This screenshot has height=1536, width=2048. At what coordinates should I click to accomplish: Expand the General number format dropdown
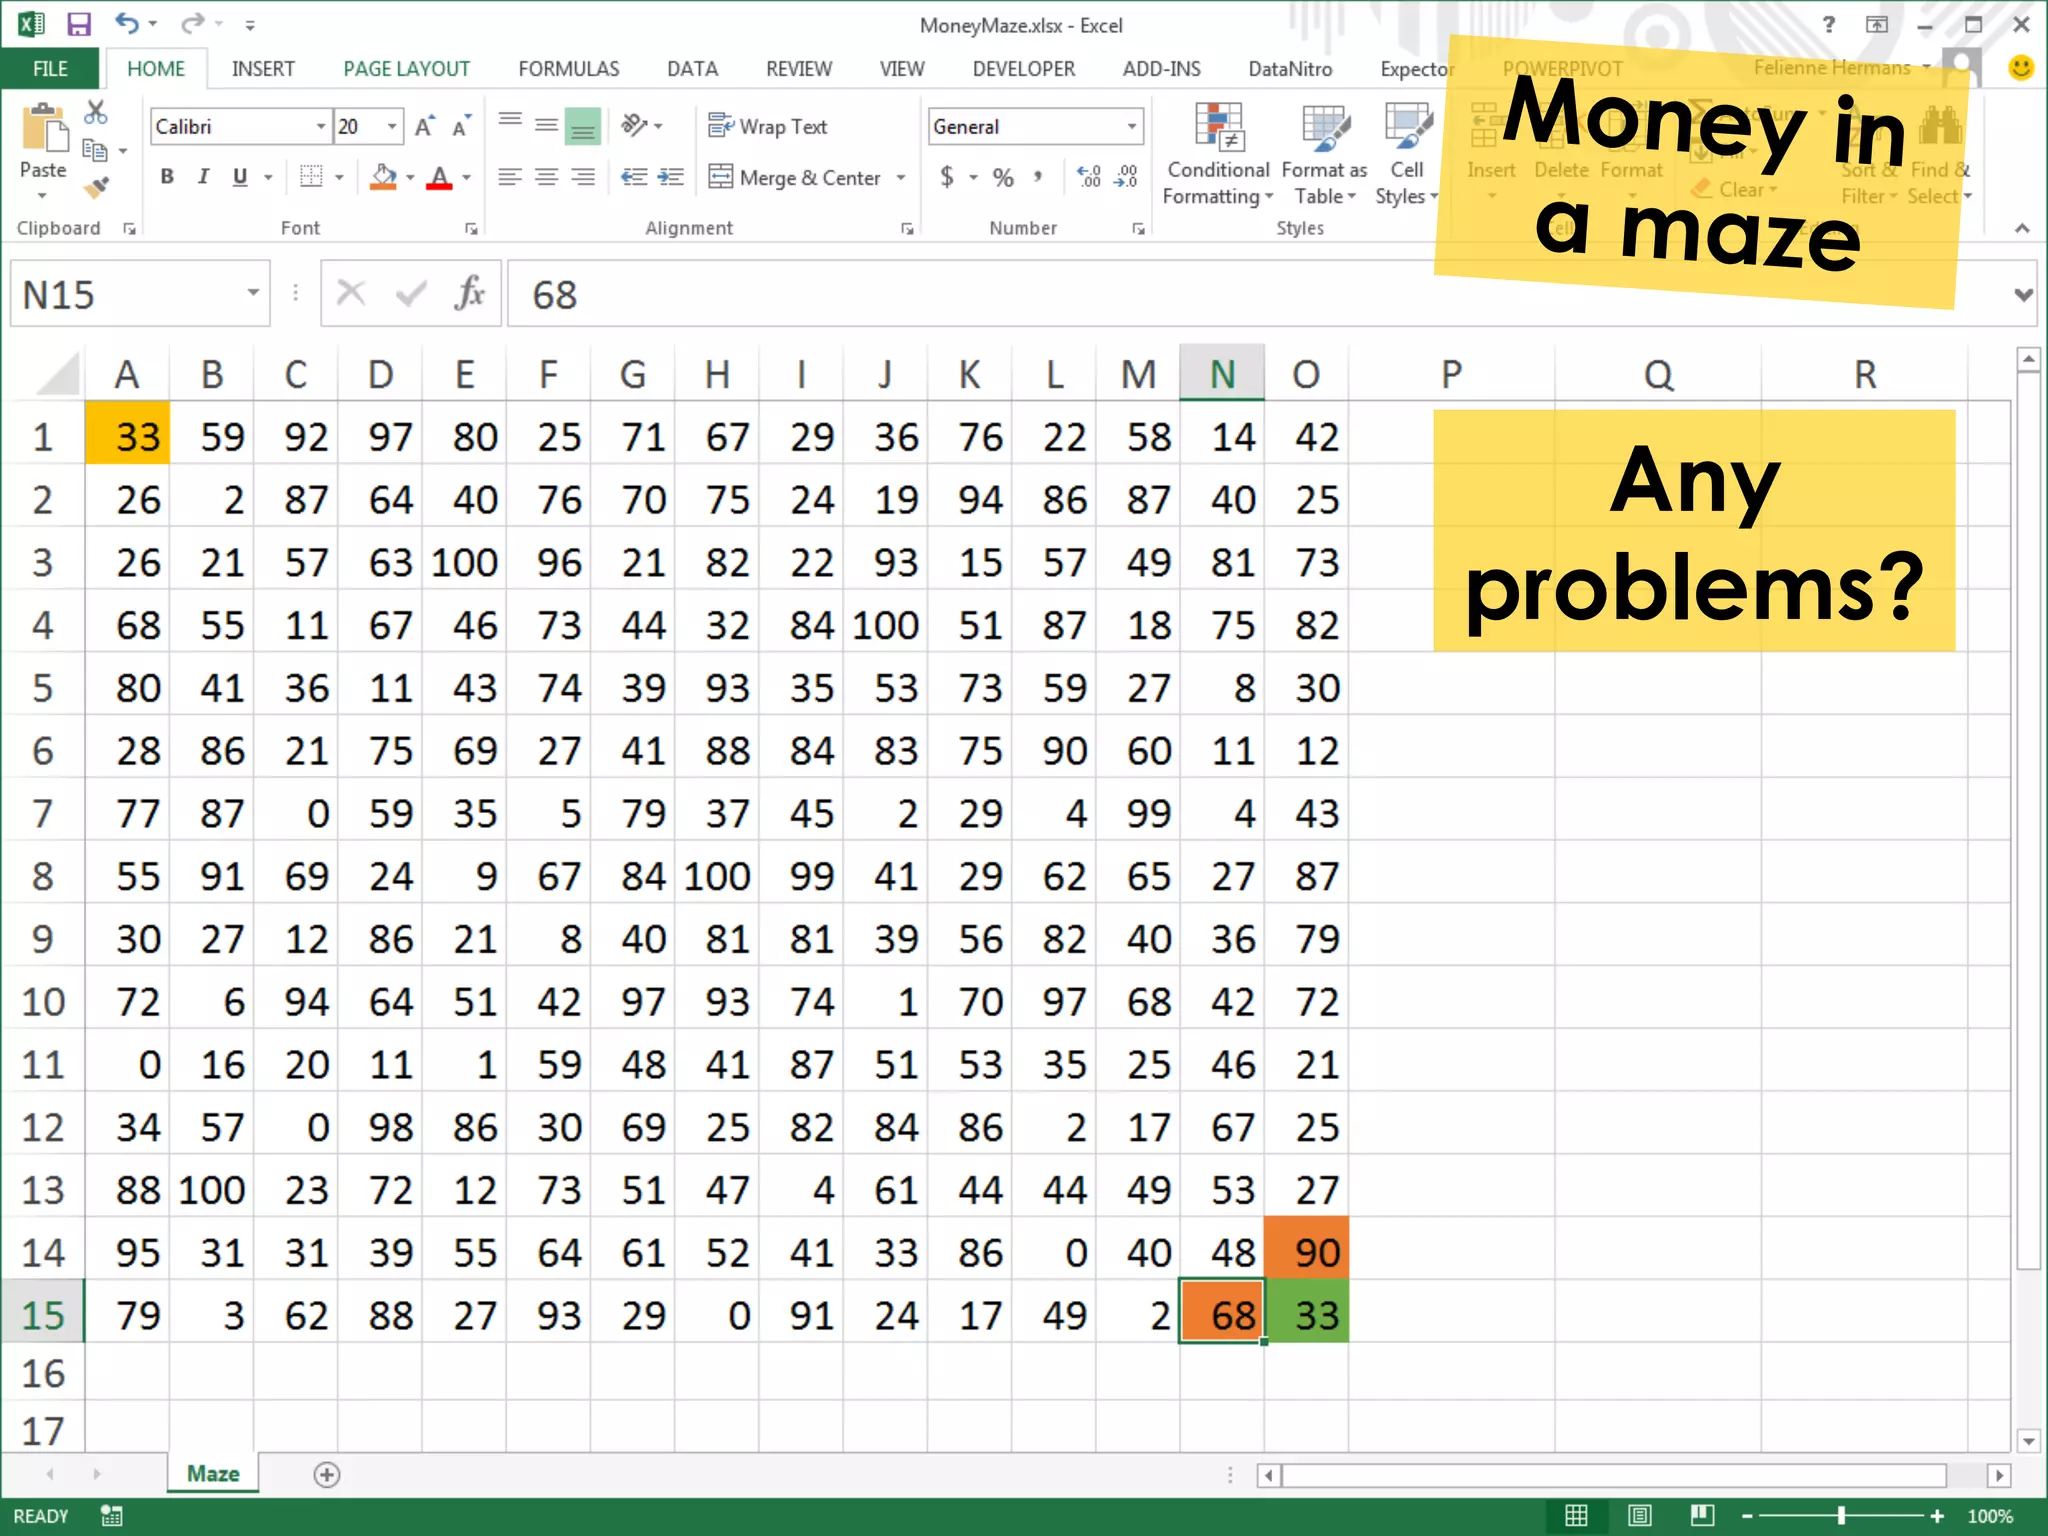pyautogui.click(x=1131, y=127)
